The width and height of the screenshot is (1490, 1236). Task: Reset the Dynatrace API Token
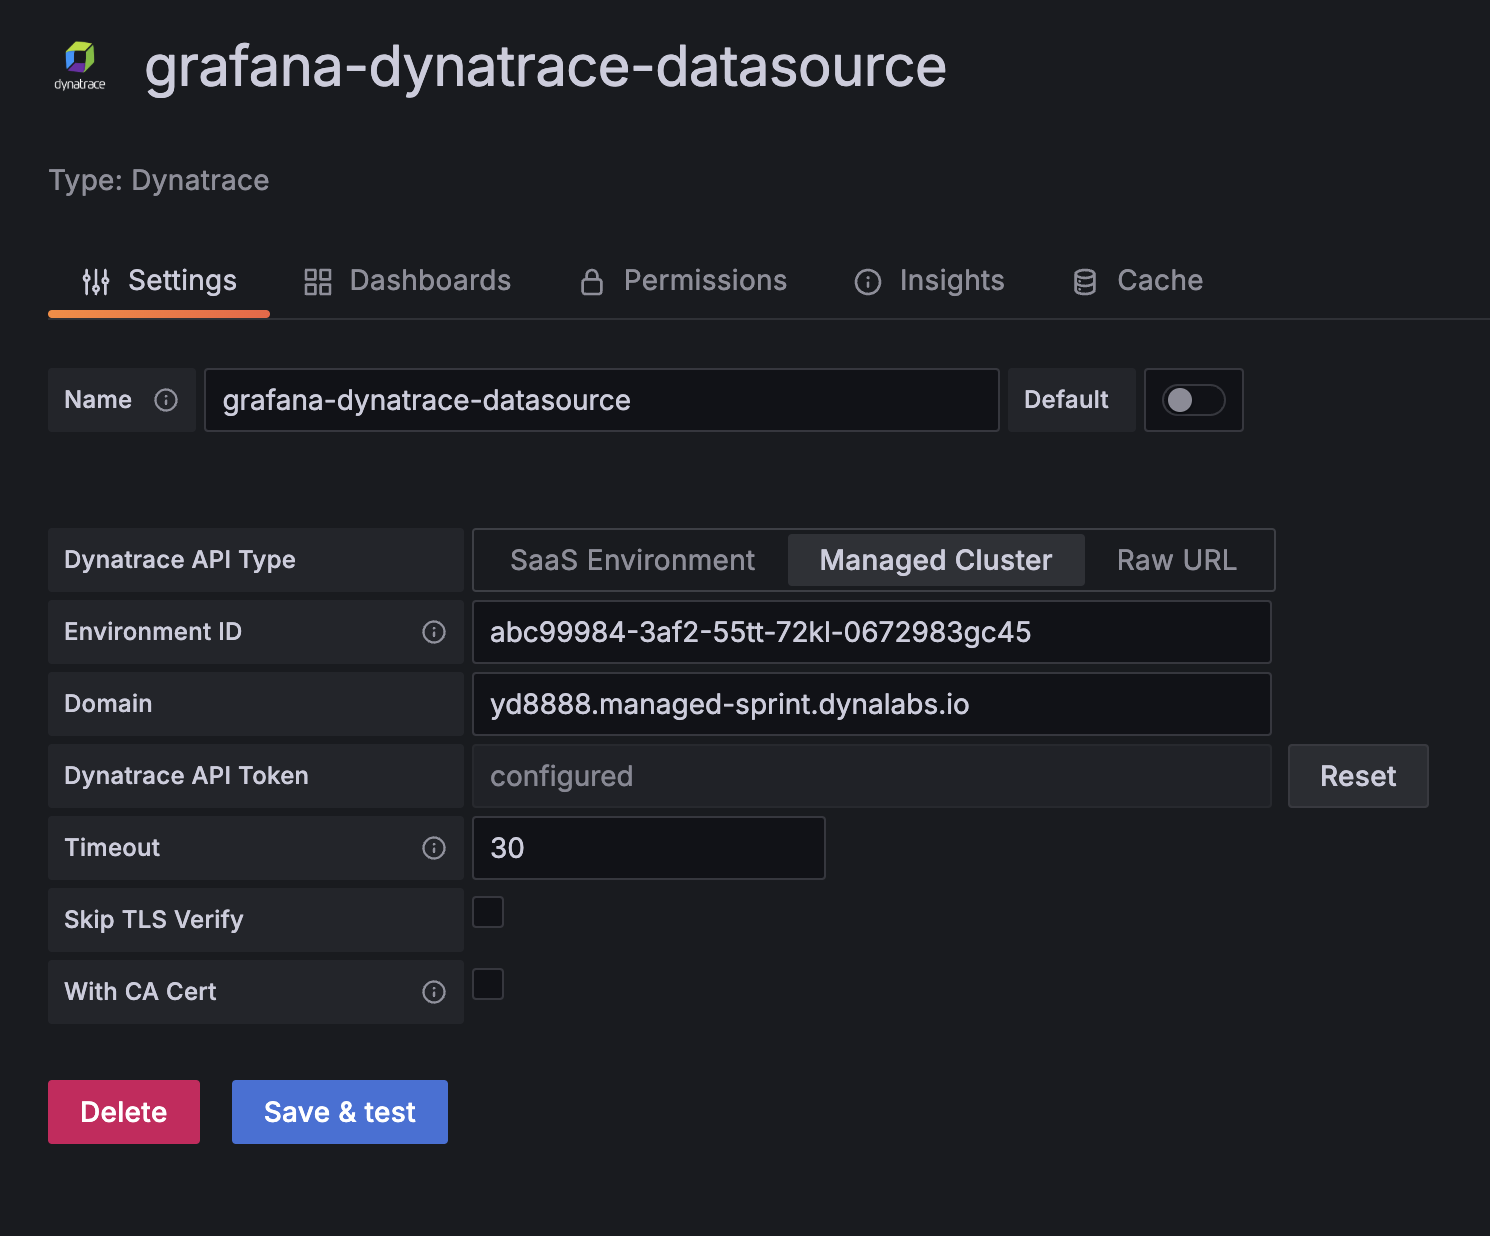(x=1357, y=776)
